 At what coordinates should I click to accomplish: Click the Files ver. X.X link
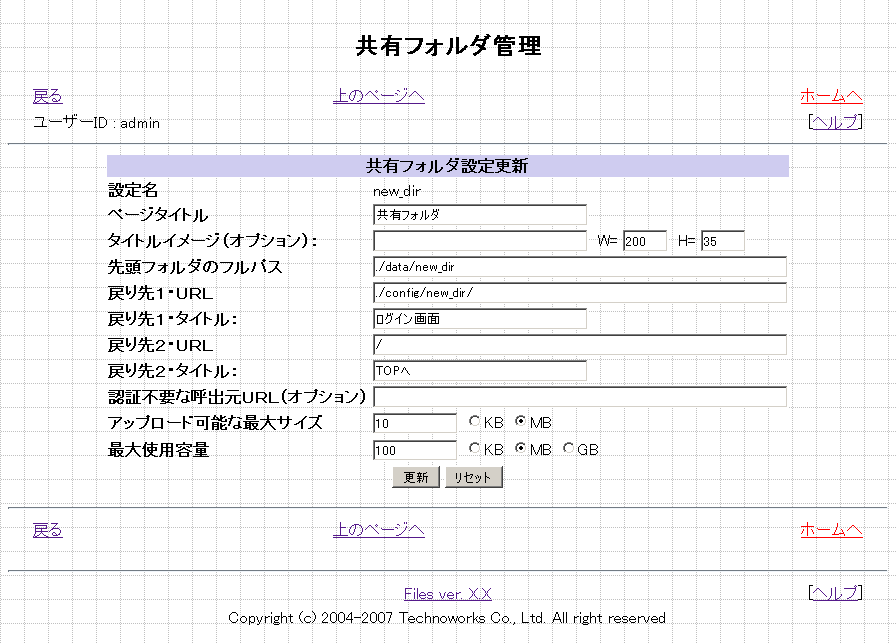point(447,594)
